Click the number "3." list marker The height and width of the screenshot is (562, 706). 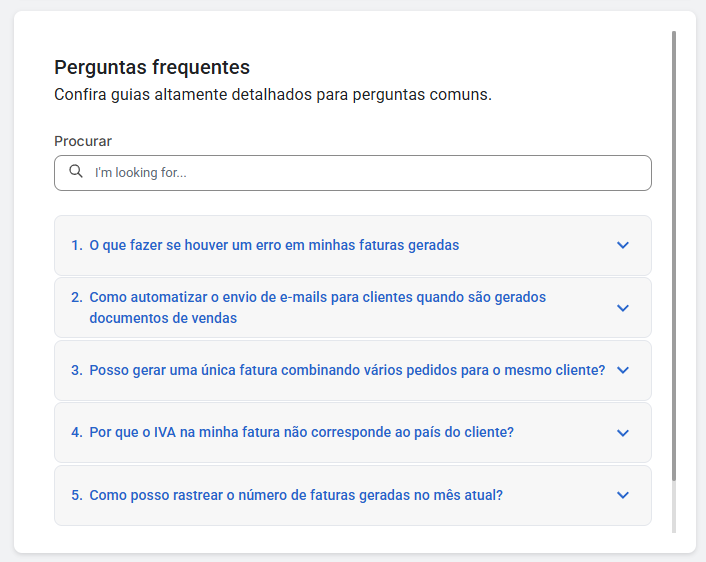(77, 370)
